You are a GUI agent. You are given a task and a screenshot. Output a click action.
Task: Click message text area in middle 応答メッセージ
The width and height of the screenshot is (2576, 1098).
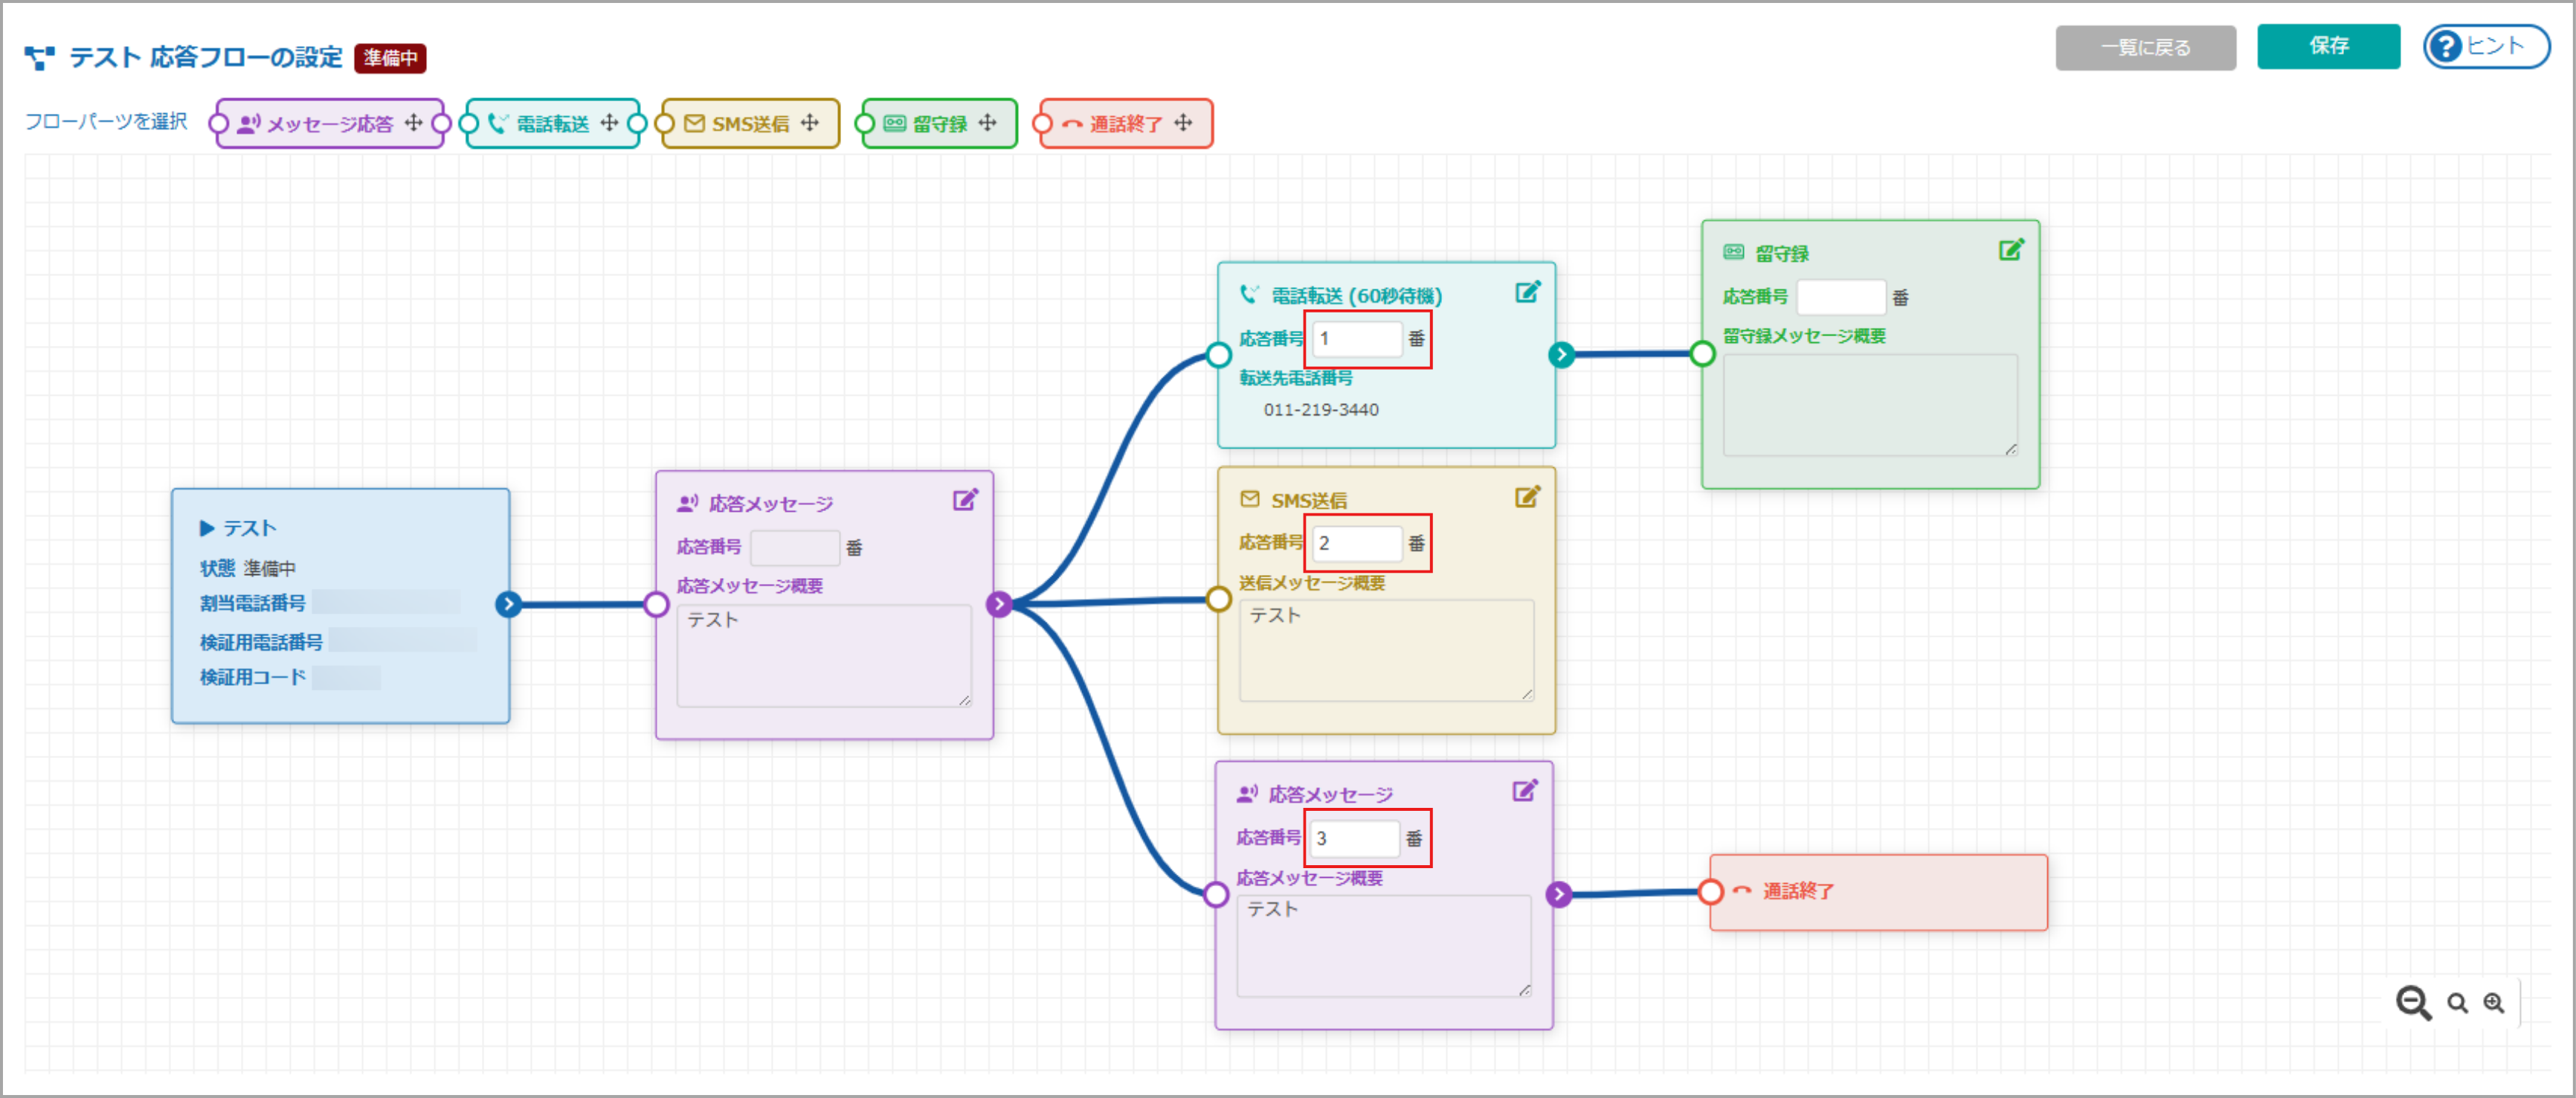824,655
